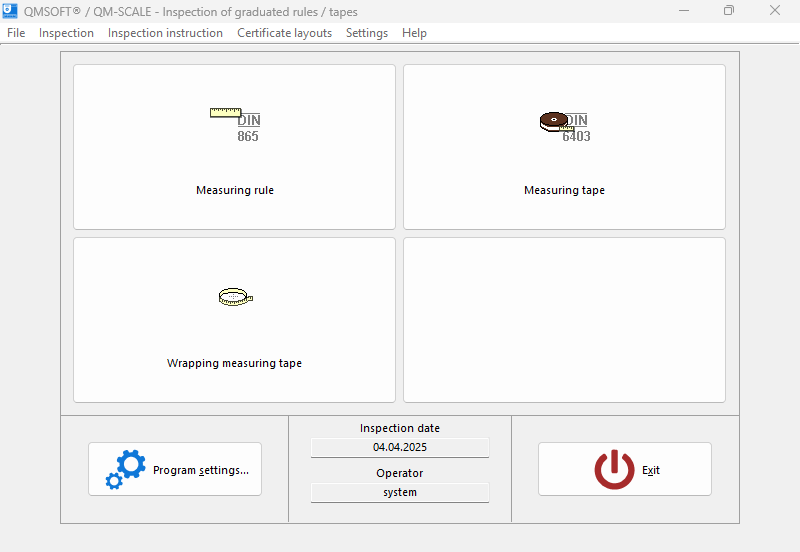This screenshot has width=800, height=552.
Task: Click the Inspection date field 04.04.2025
Action: pyautogui.click(x=400, y=447)
